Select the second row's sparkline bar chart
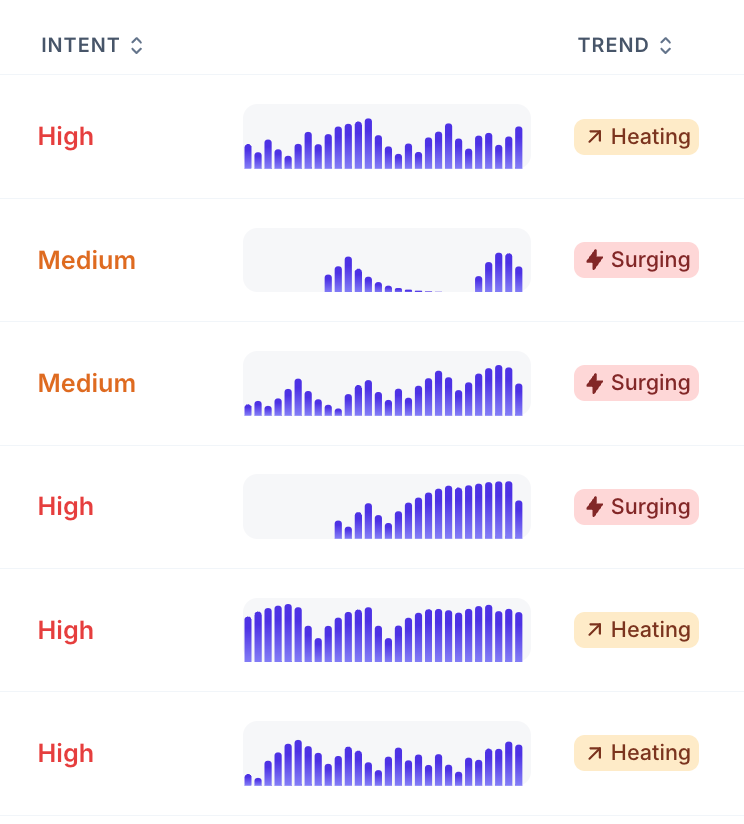This screenshot has width=744, height=824. (x=387, y=260)
